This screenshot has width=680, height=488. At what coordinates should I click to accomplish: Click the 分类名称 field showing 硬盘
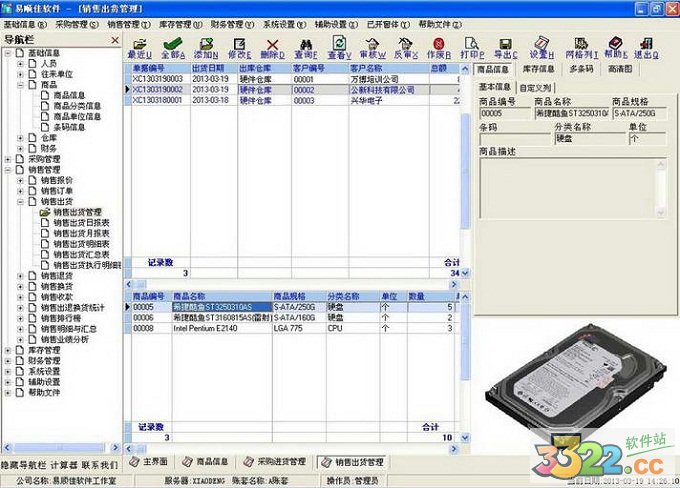pos(590,139)
